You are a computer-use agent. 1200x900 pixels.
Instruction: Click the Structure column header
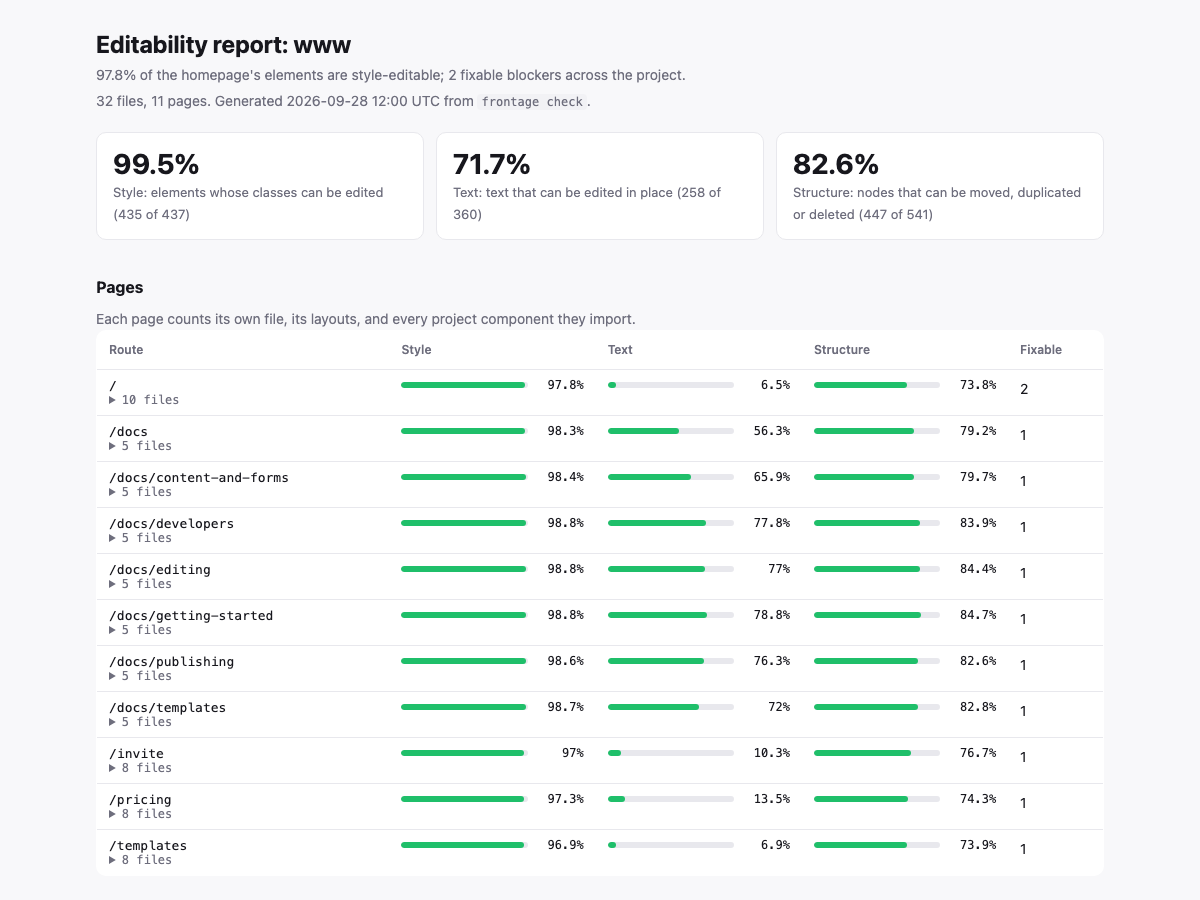[x=842, y=350]
